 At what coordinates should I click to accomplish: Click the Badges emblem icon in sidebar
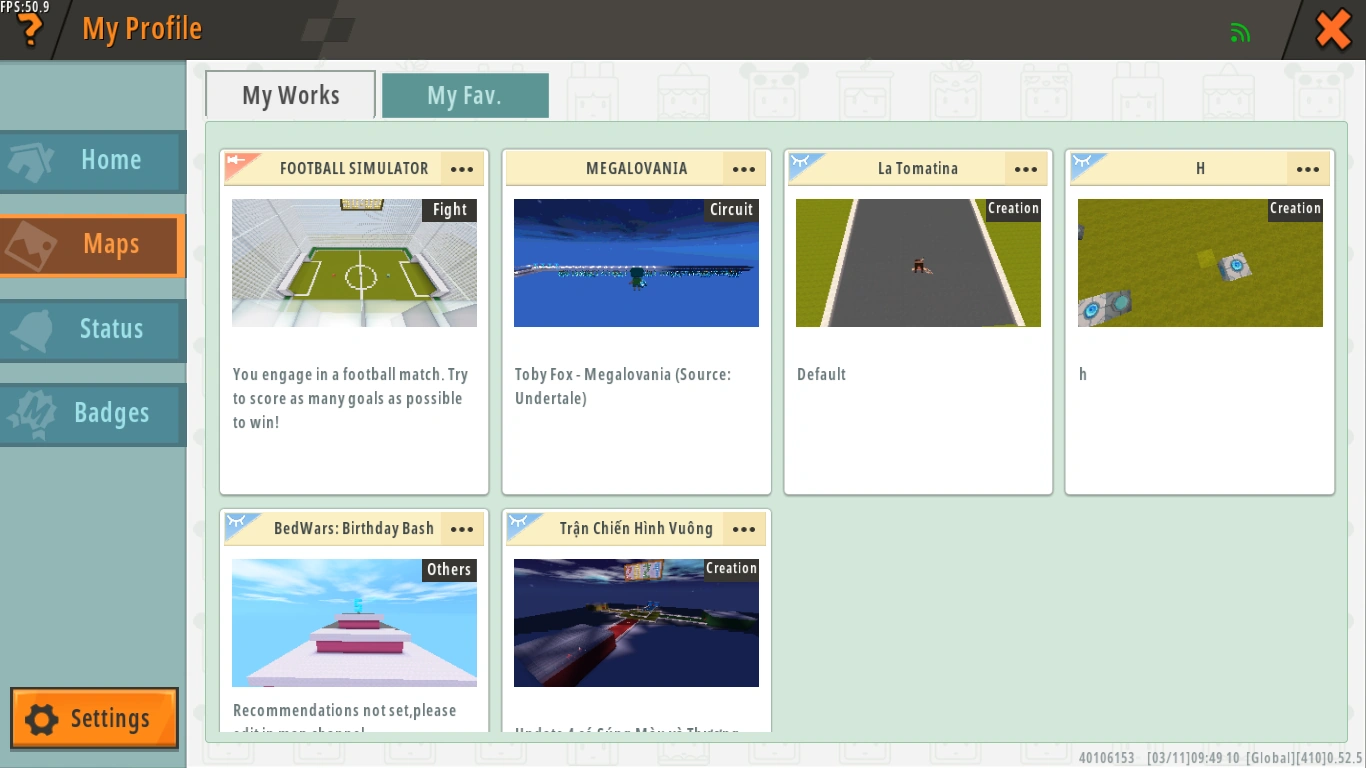pos(31,414)
